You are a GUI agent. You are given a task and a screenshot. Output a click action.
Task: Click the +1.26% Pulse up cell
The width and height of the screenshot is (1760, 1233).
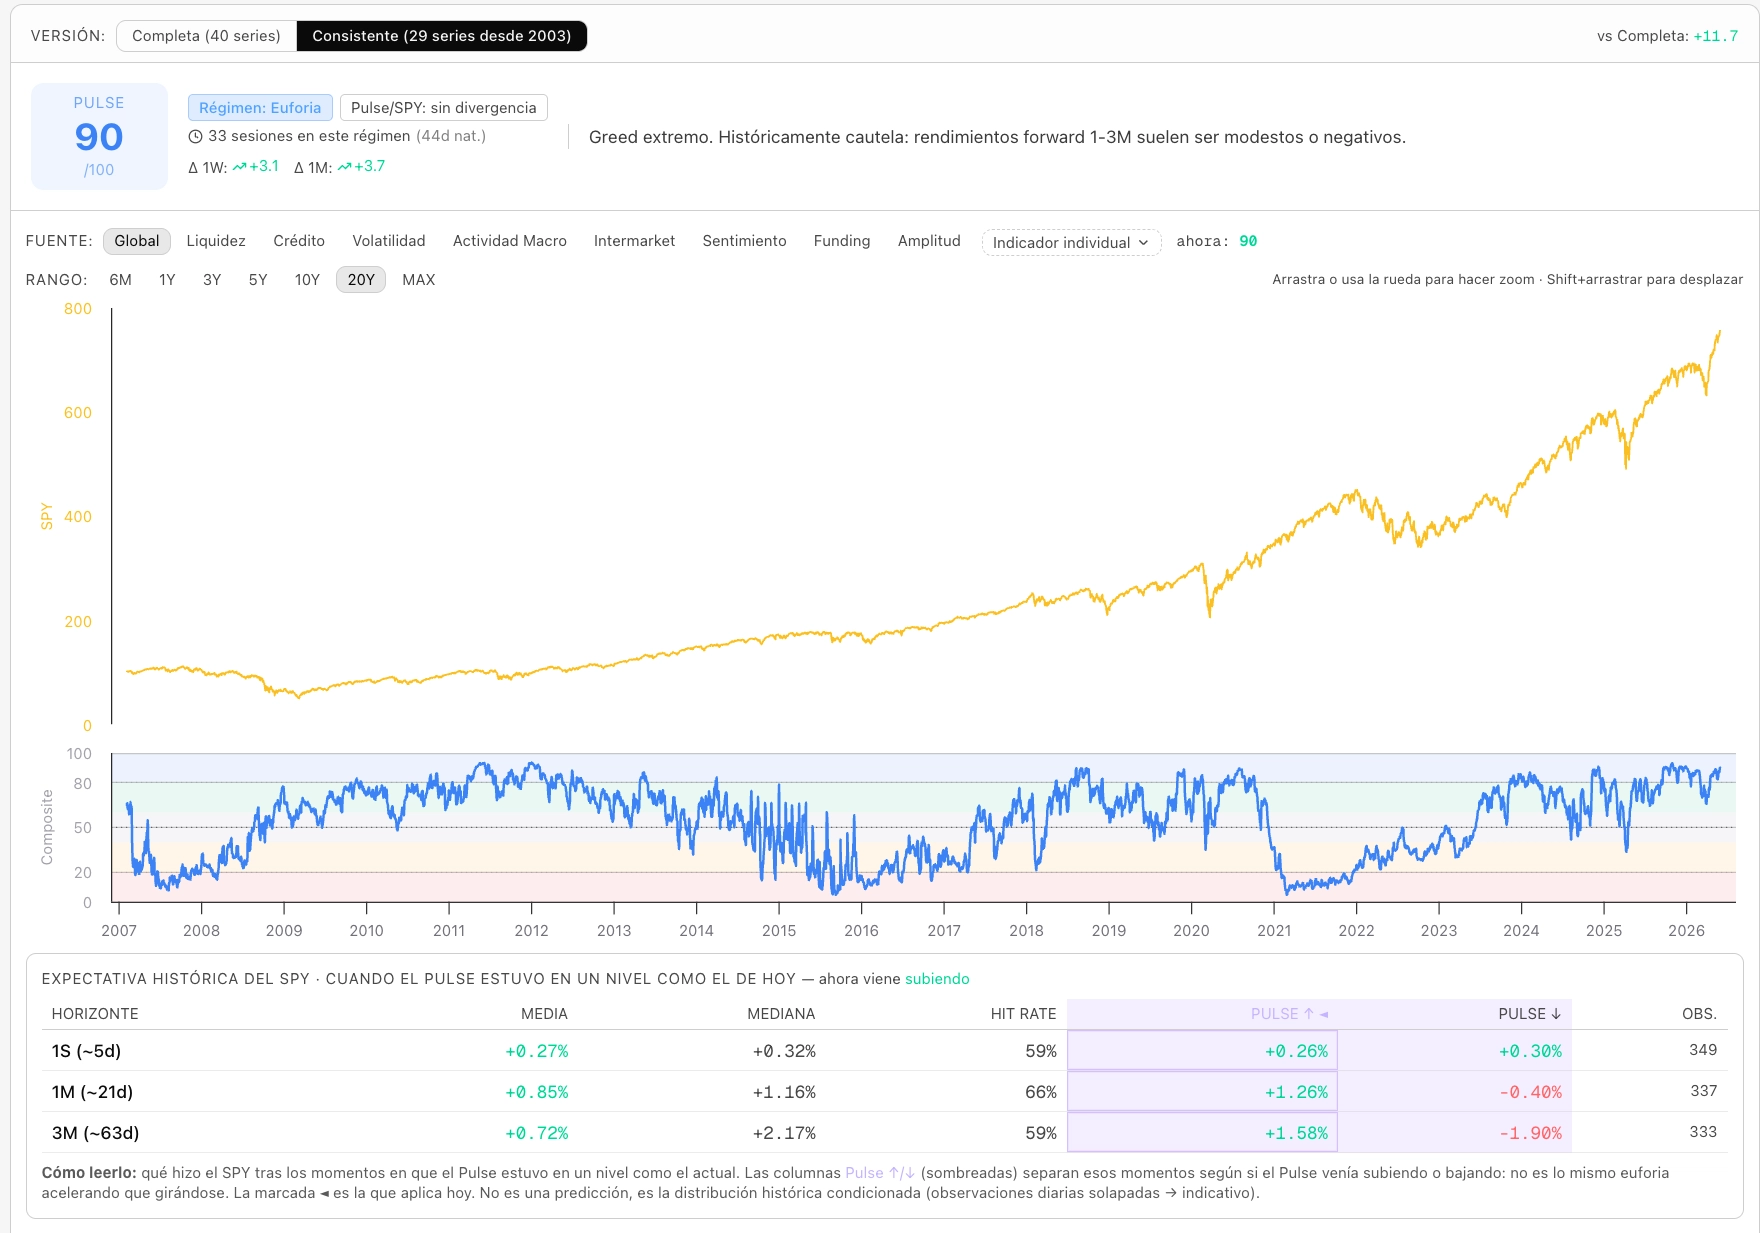[x=1203, y=1092]
